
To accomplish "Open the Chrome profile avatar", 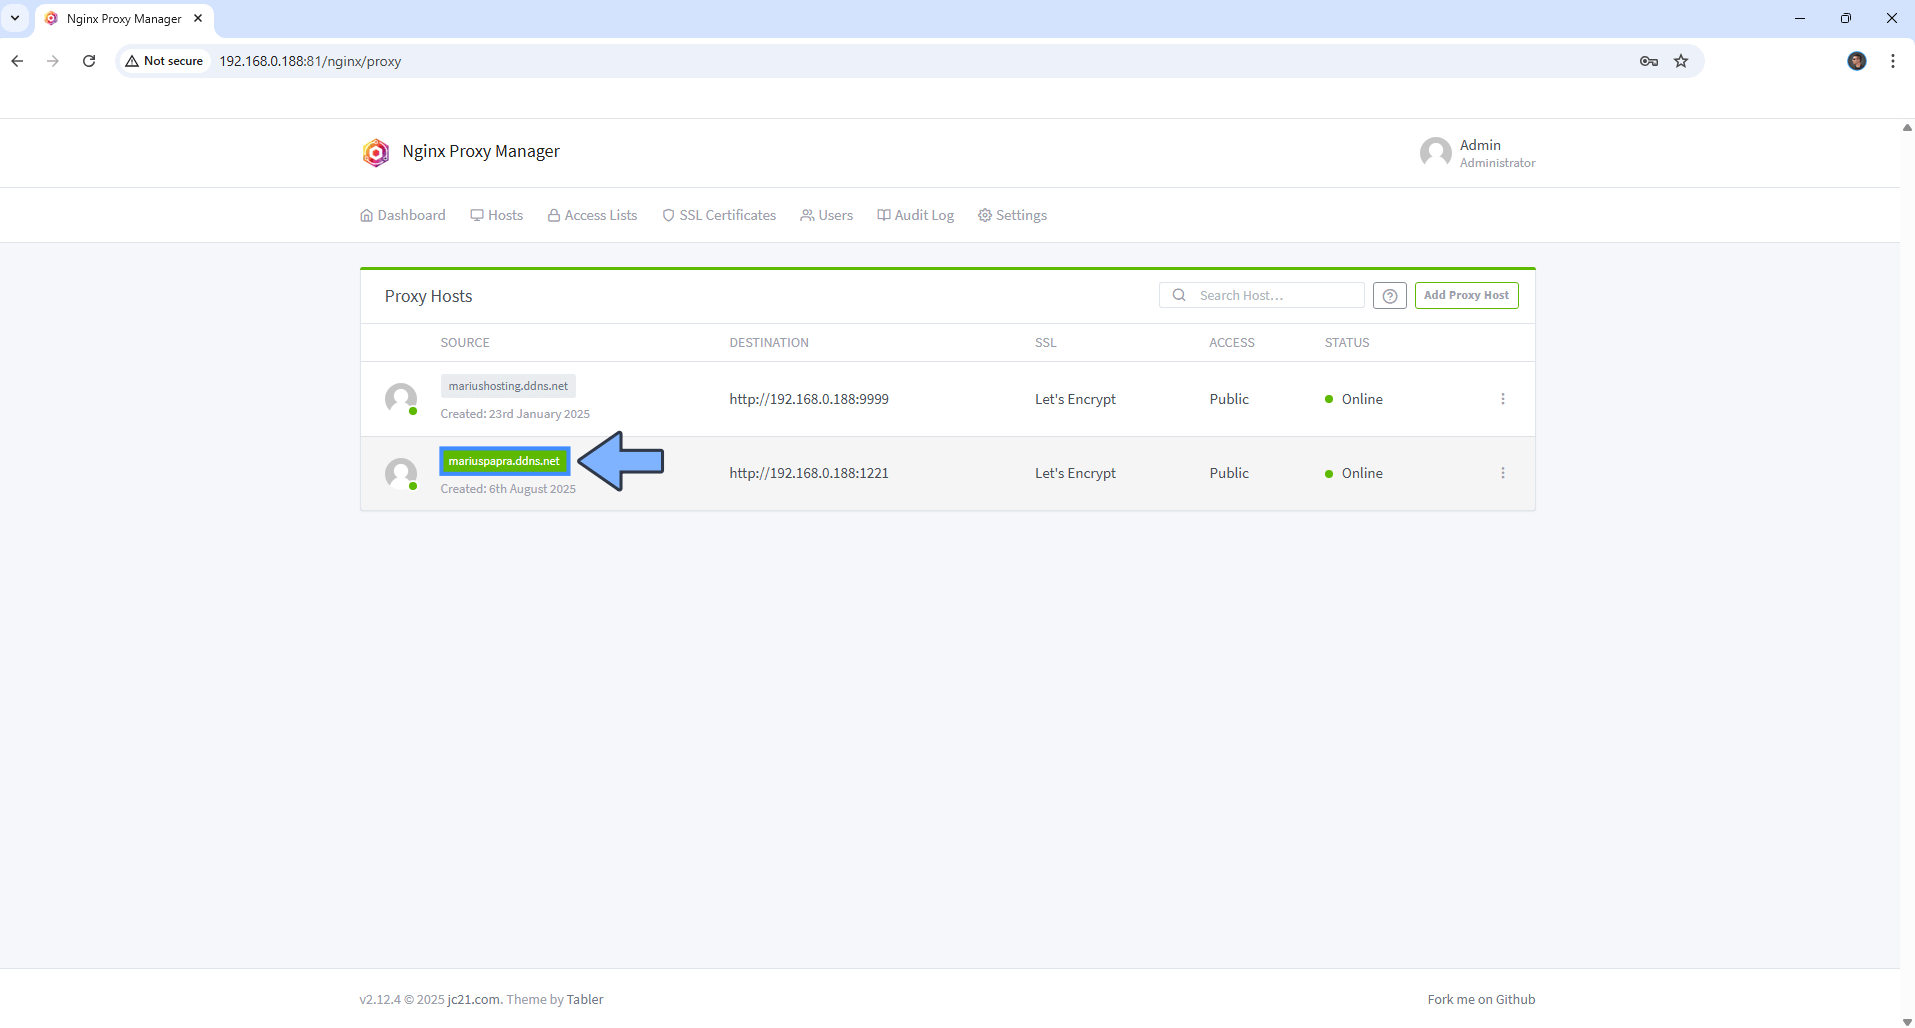I will tap(1857, 61).
